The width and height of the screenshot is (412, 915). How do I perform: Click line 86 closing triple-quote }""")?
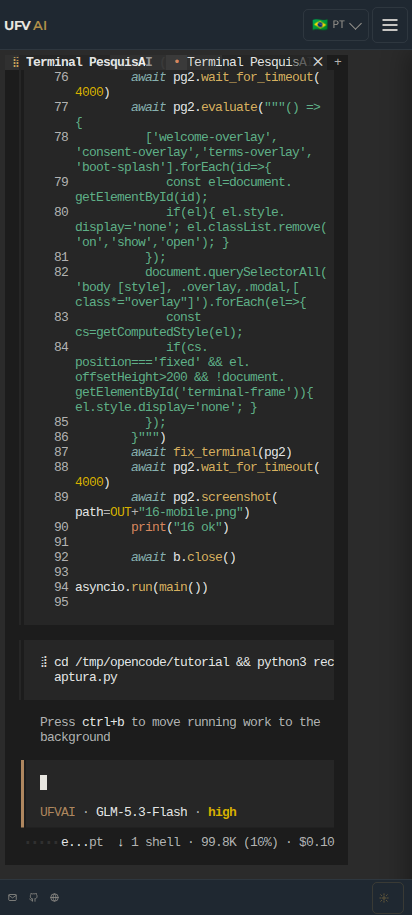(149, 438)
